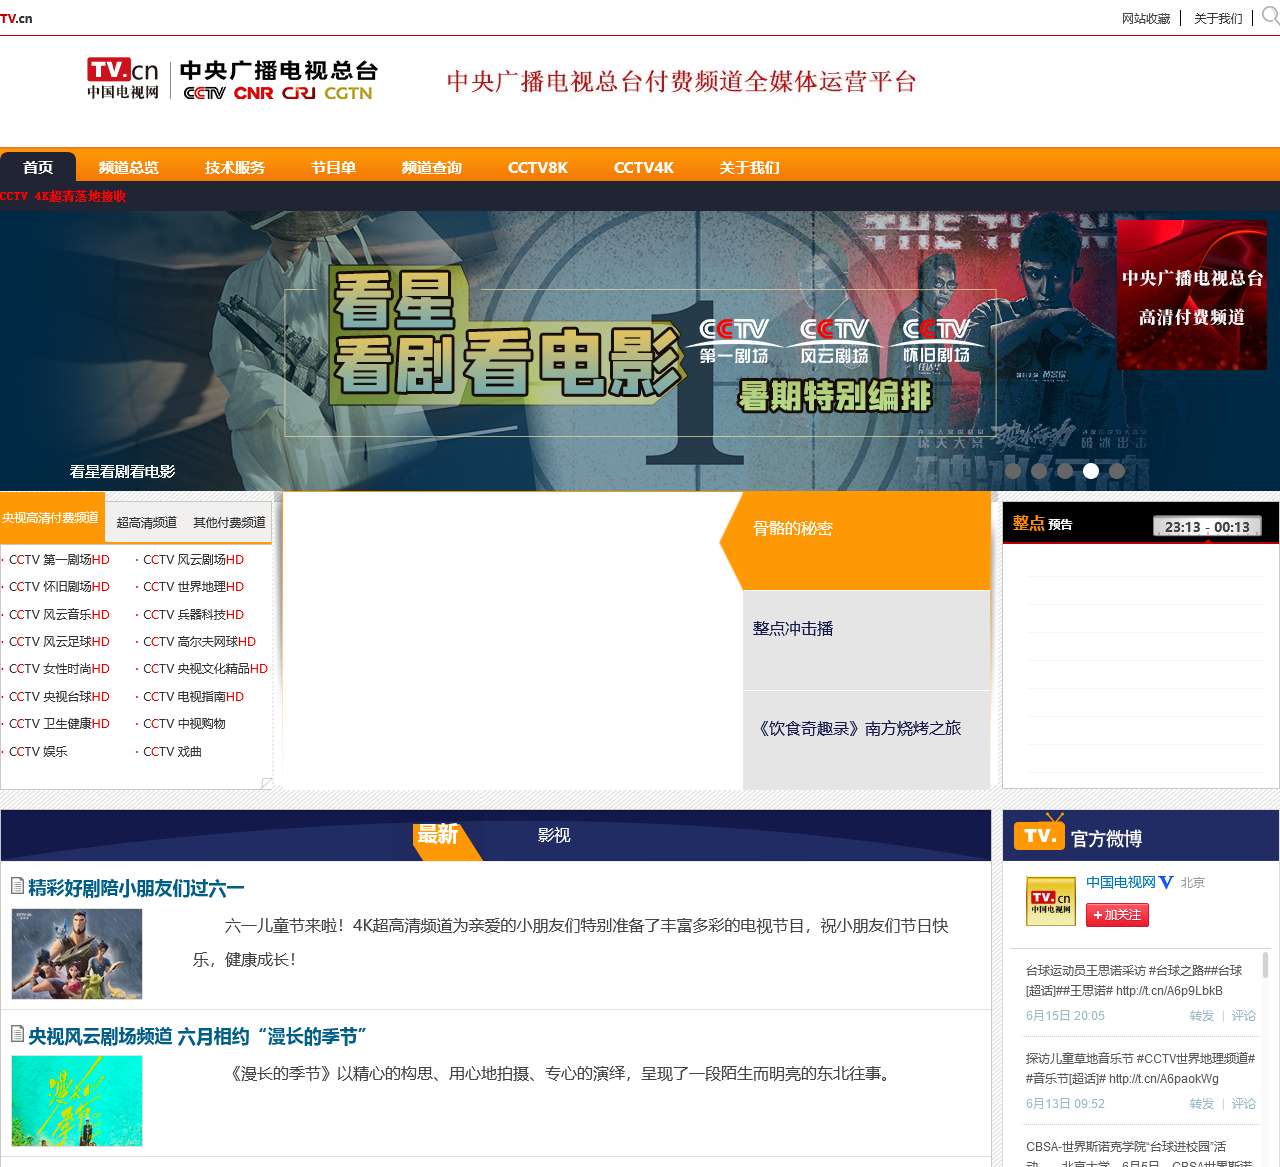Open the CCTV 风云音乐HD channel link
The height and width of the screenshot is (1167, 1280).
pos(59,614)
